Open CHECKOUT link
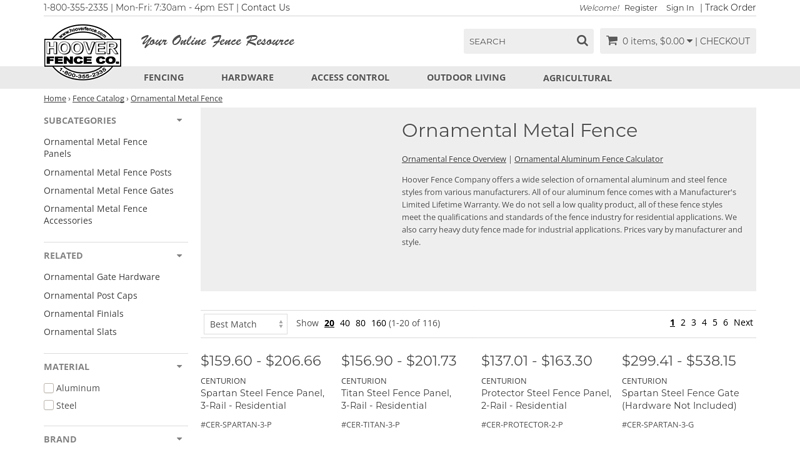Viewport: 800px width, 450px height. point(724,41)
